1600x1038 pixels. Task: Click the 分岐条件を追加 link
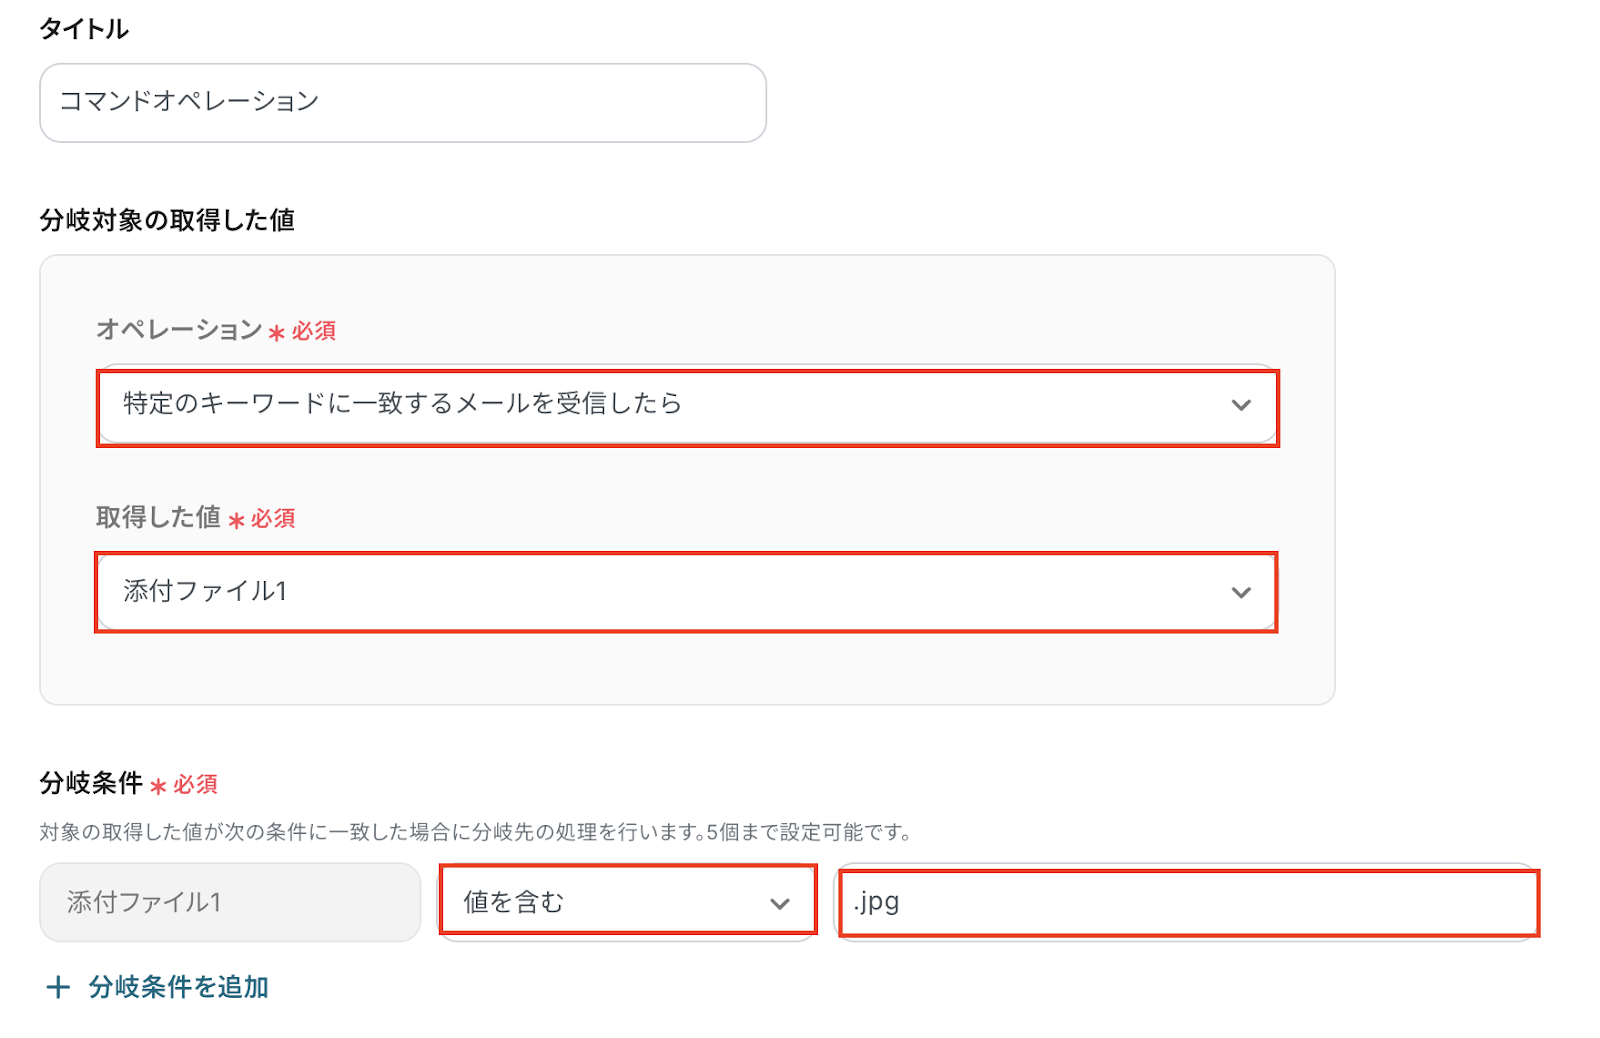click(178, 987)
